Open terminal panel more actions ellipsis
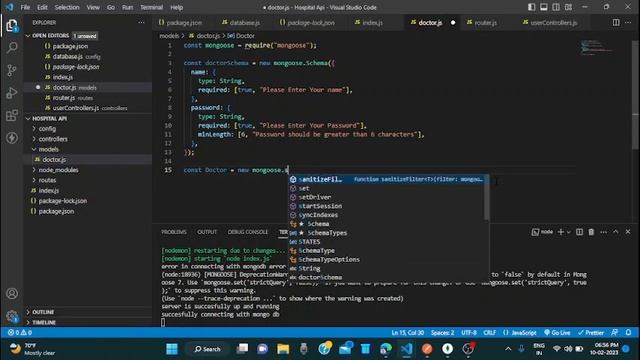Image resolution: width=640 pixels, height=360 pixels. coord(604,232)
